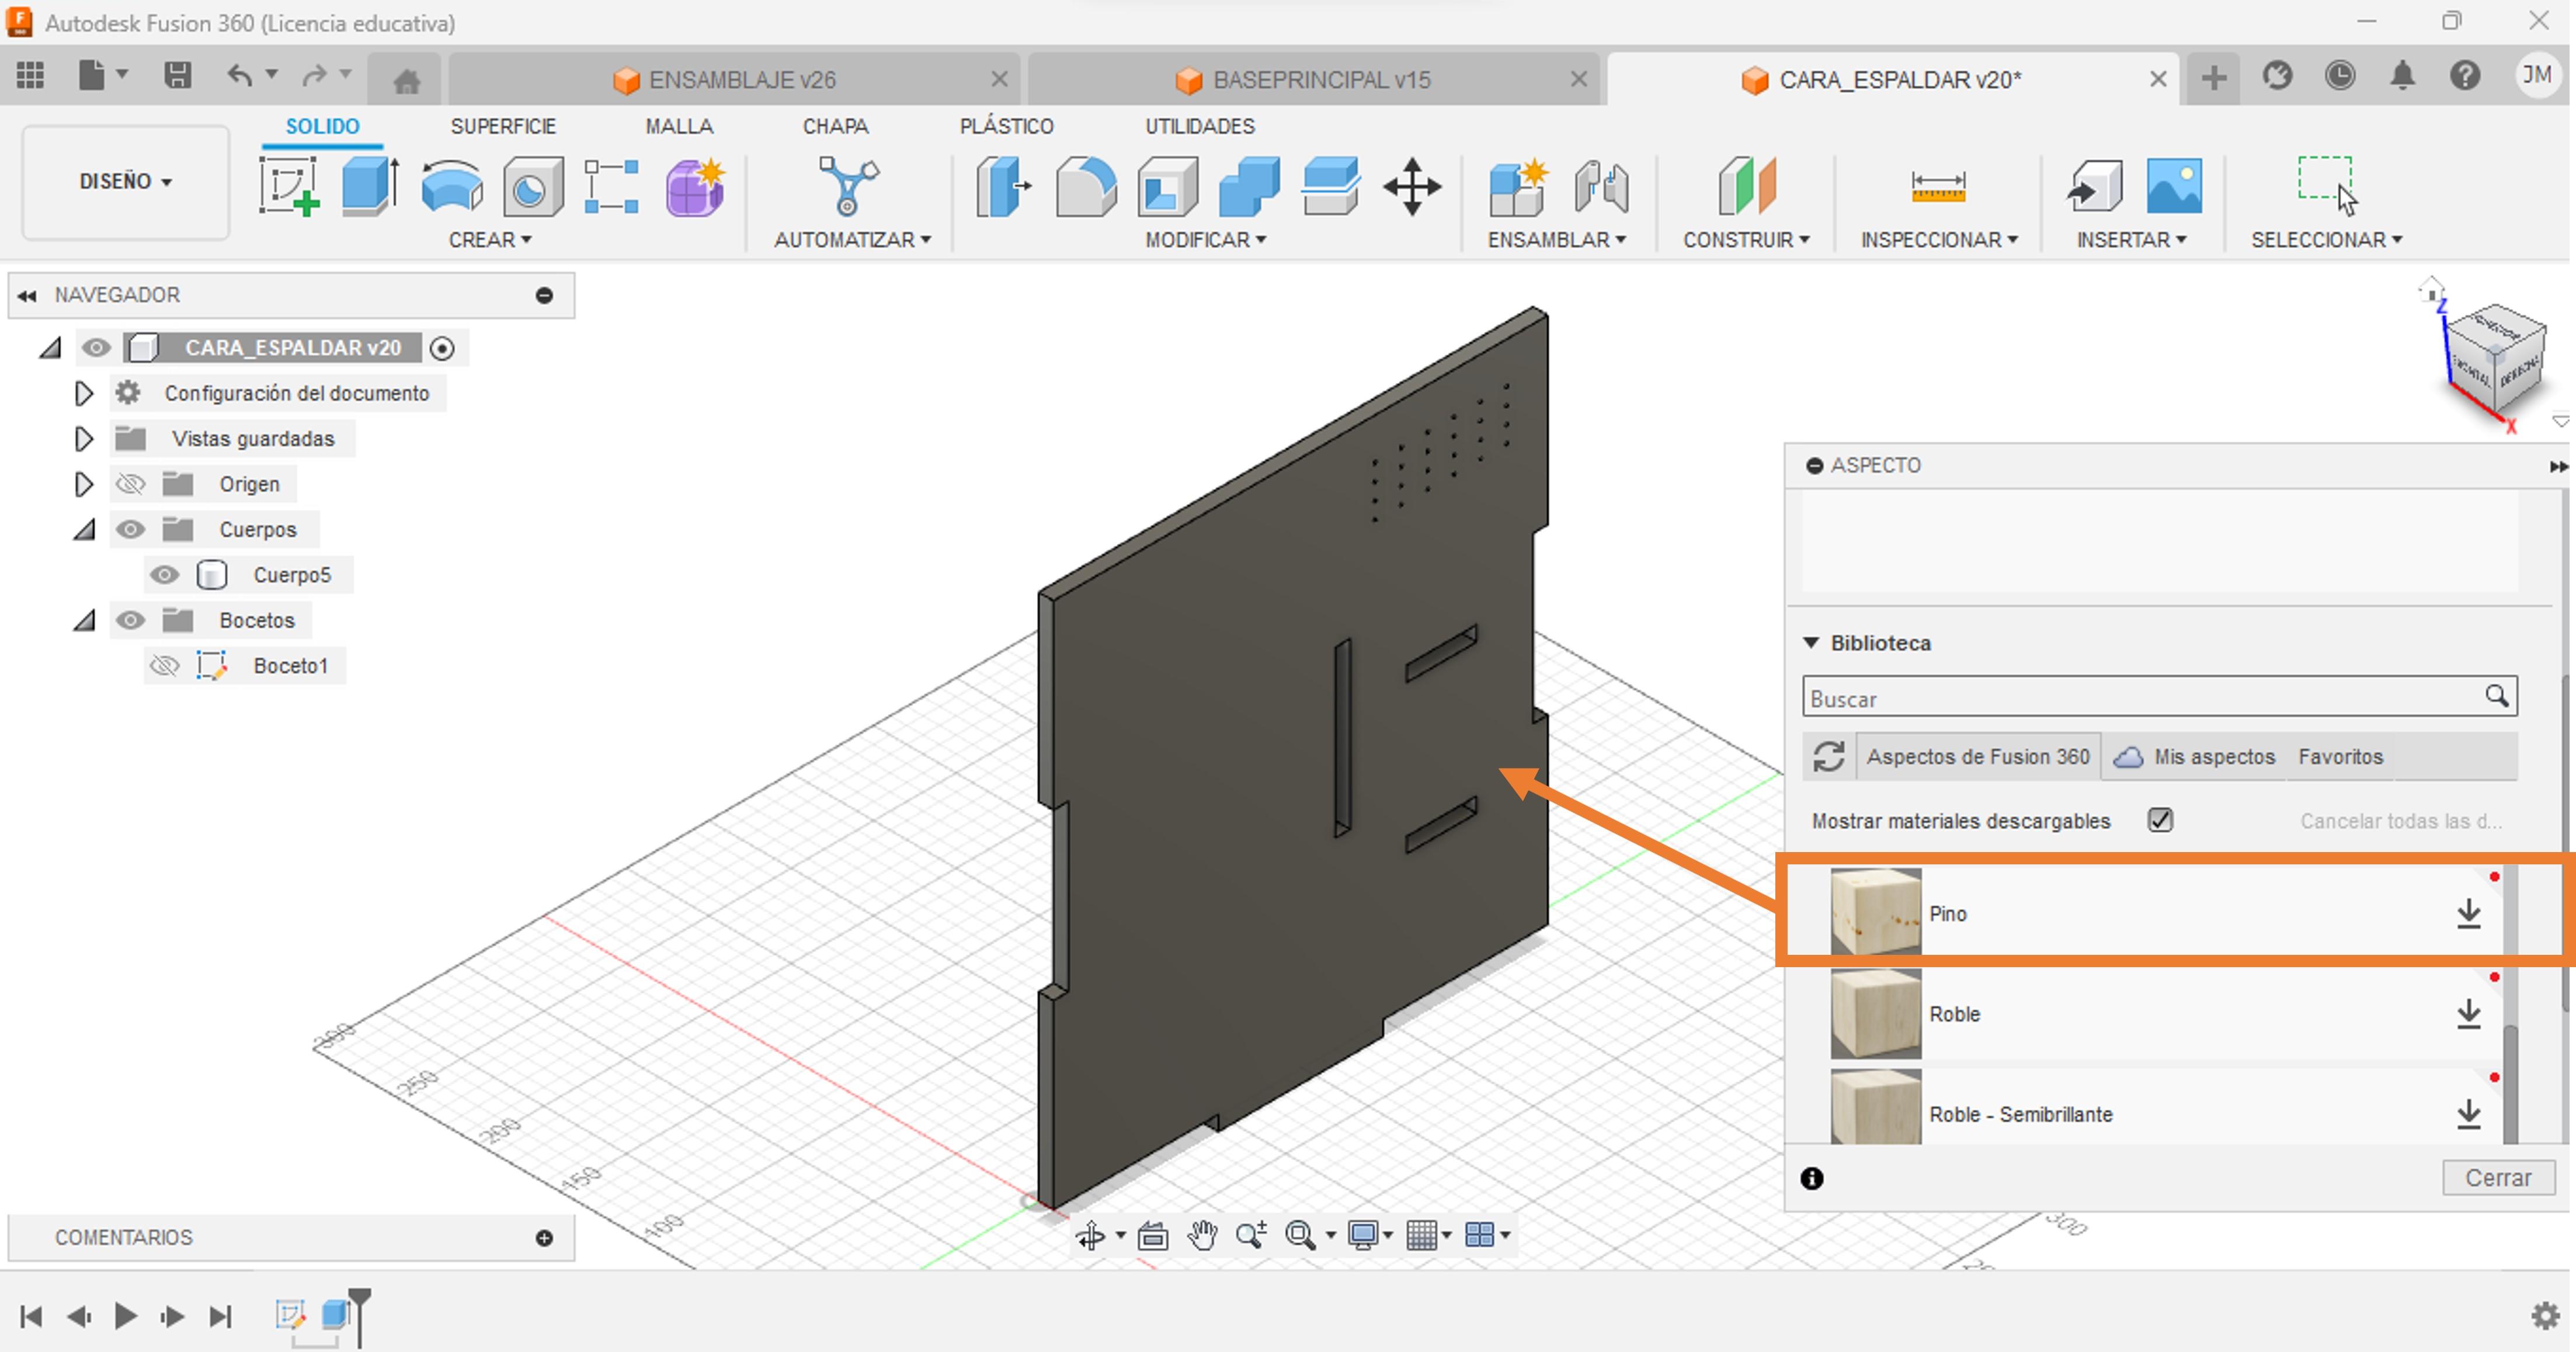2576x1352 pixels.
Task: Open the CREAR dropdown menu
Action: (x=490, y=240)
